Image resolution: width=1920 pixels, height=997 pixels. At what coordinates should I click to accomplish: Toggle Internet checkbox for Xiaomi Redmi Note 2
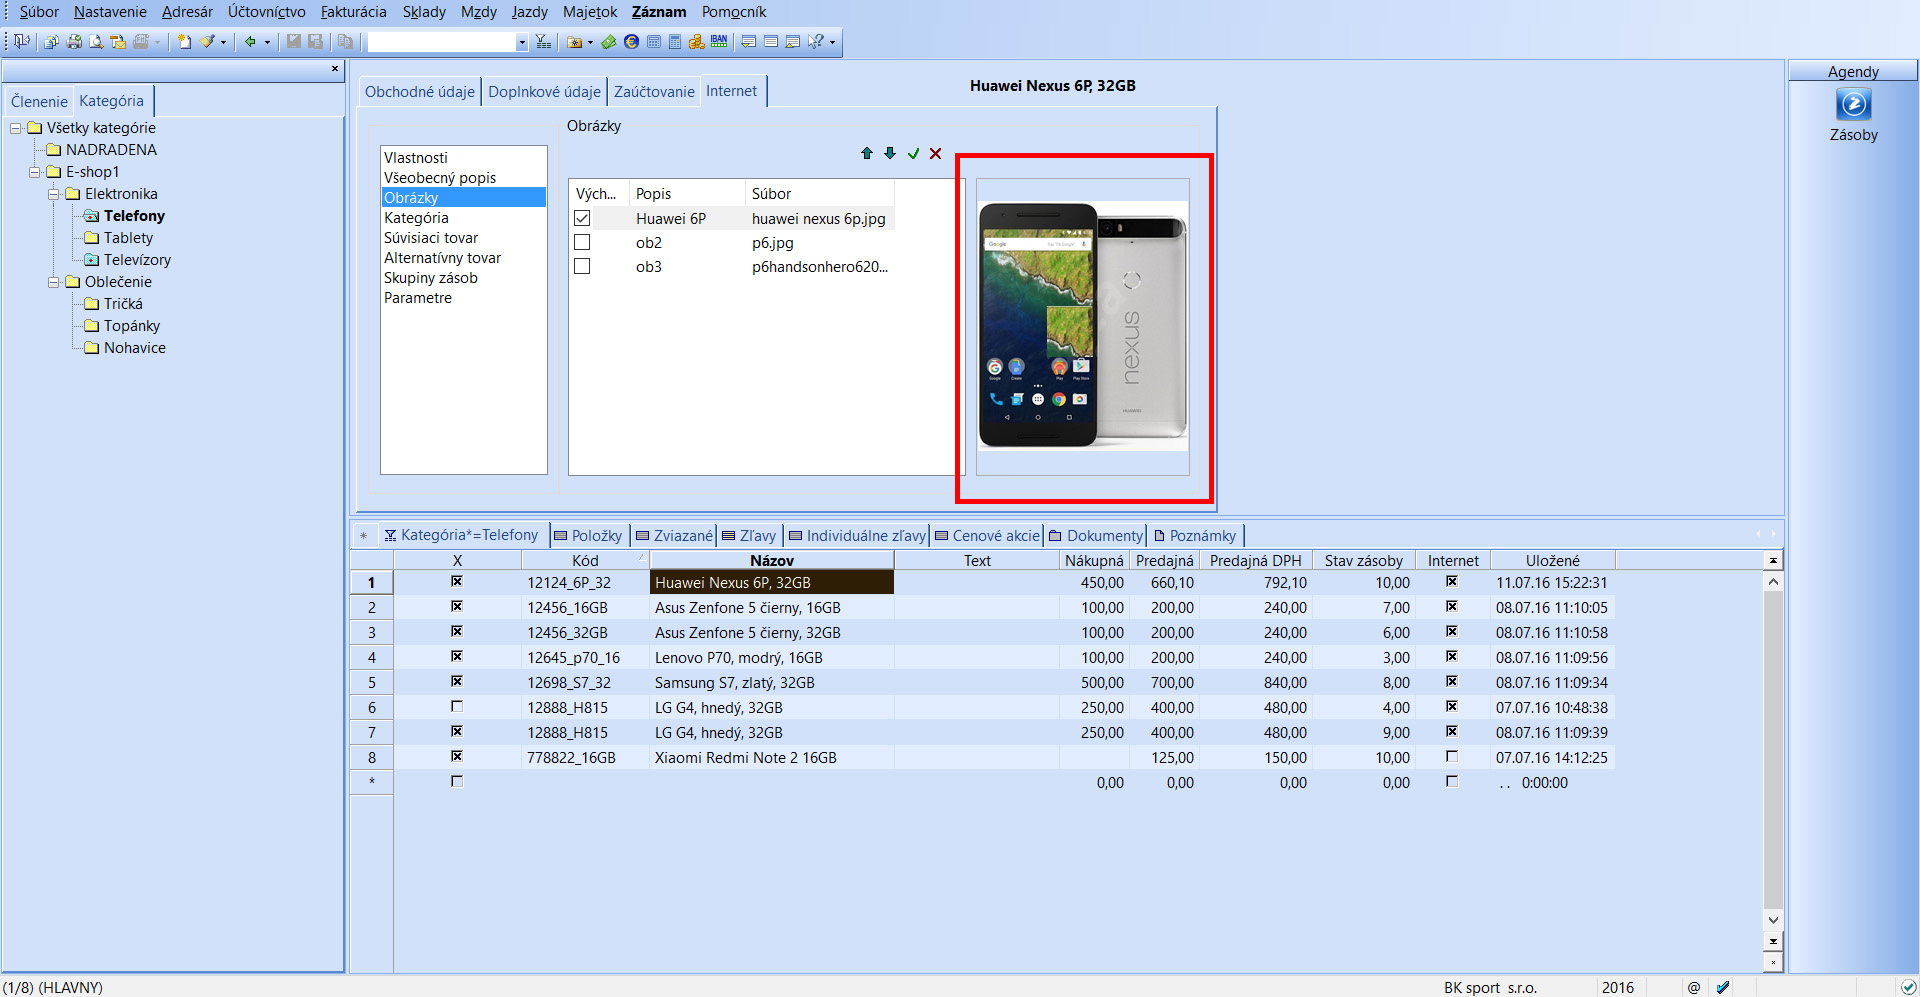click(x=1452, y=756)
